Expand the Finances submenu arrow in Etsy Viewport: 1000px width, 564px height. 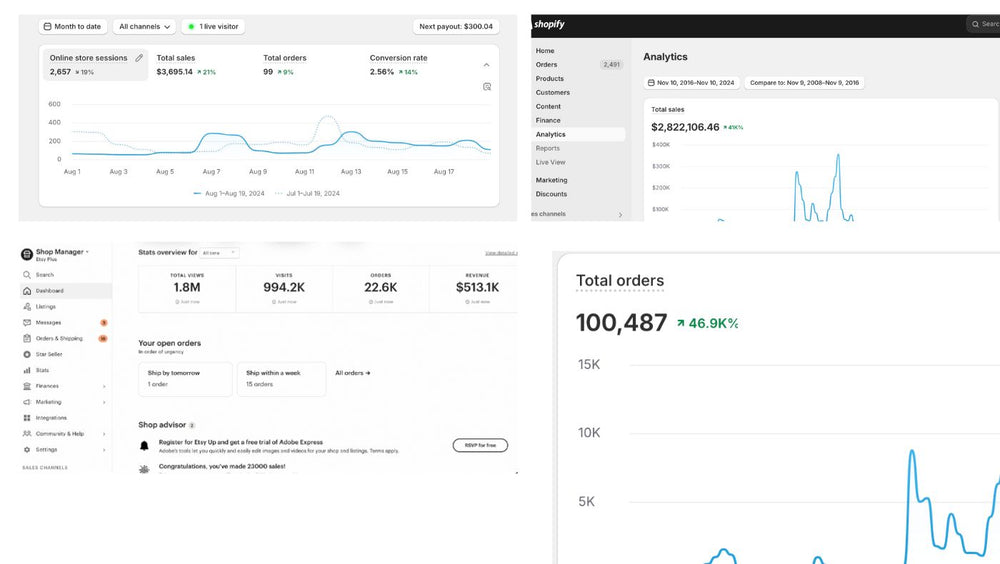tap(104, 386)
